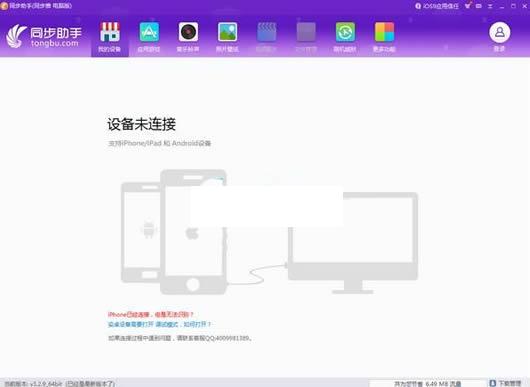The image size is (530, 387).
Task: Open the green backup restore clock icon
Action: [x=345, y=32]
